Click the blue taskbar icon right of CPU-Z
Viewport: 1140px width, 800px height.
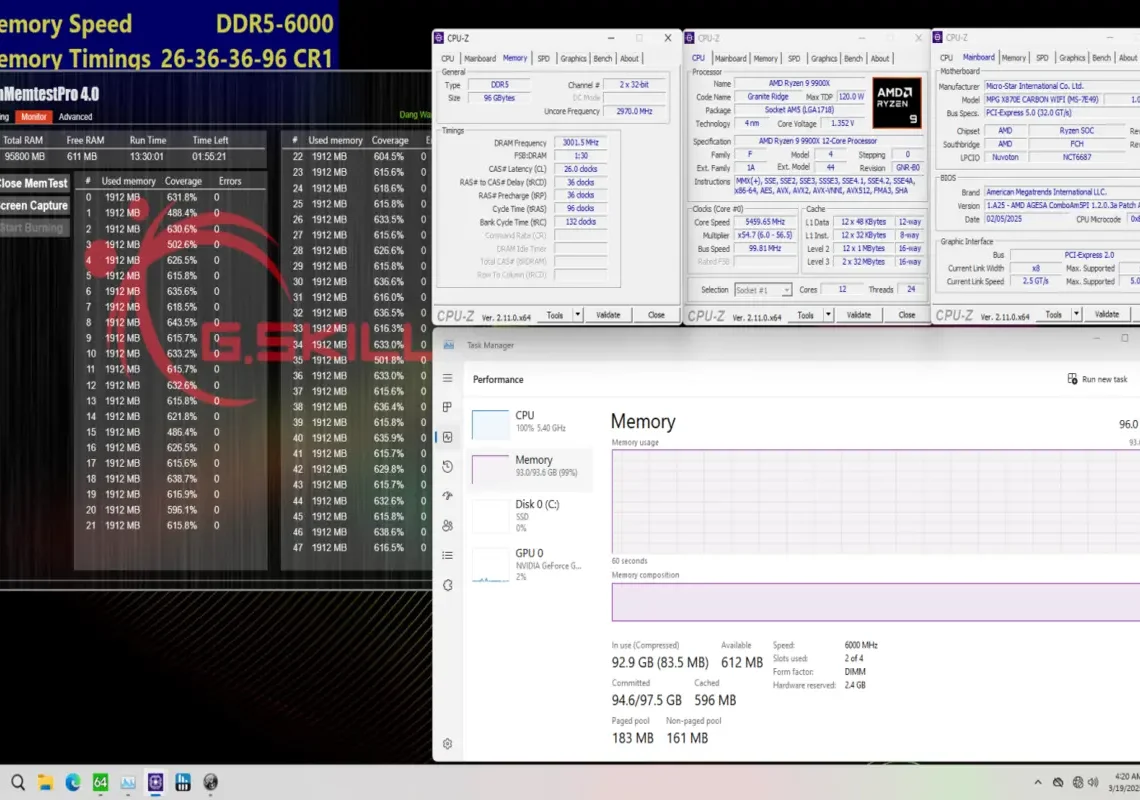(x=183, y=783)
